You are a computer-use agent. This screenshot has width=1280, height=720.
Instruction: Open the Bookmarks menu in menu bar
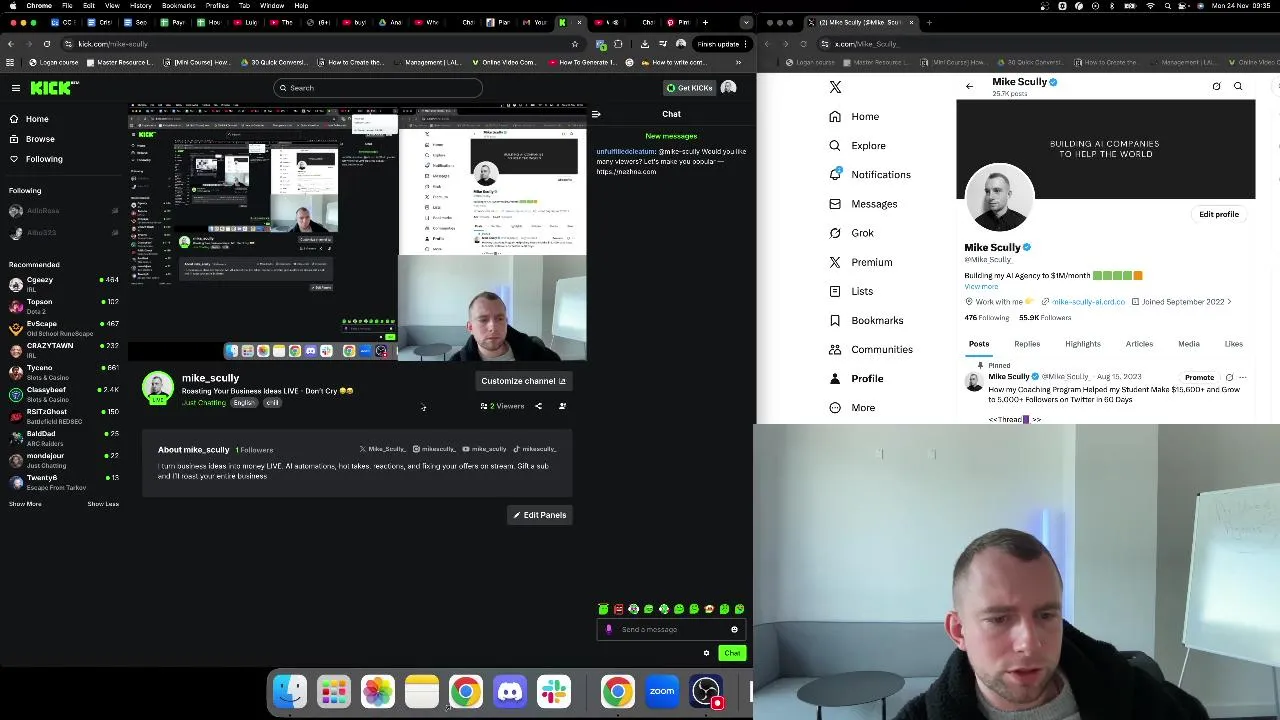178,5
